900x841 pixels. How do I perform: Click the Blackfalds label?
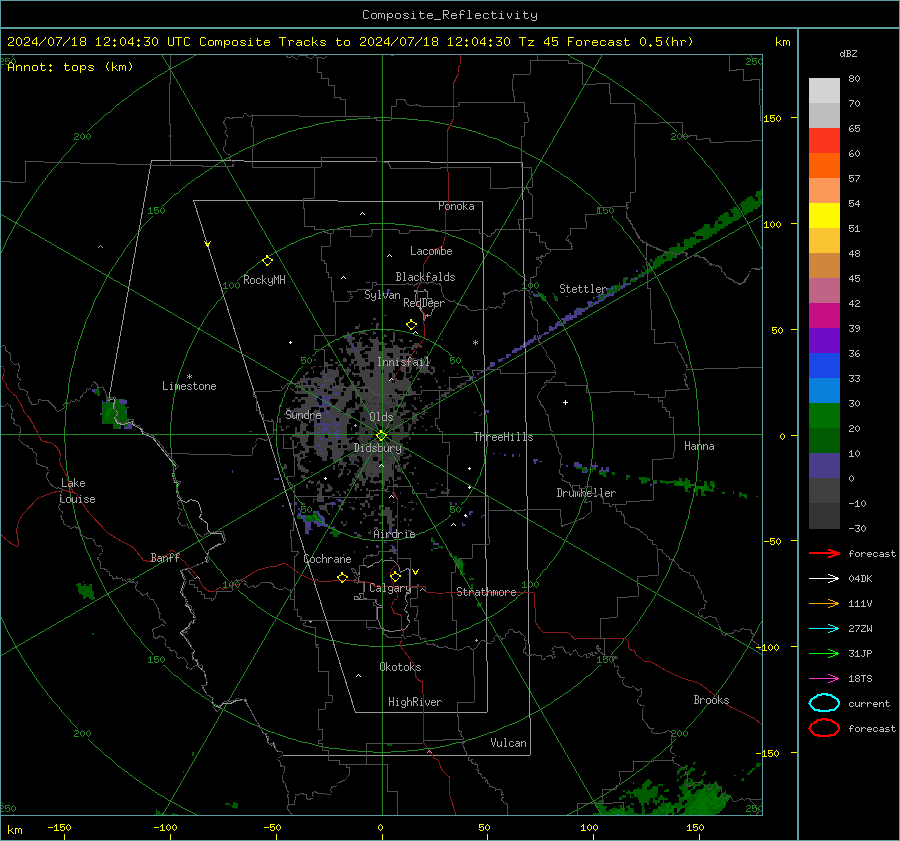(425, 277)
